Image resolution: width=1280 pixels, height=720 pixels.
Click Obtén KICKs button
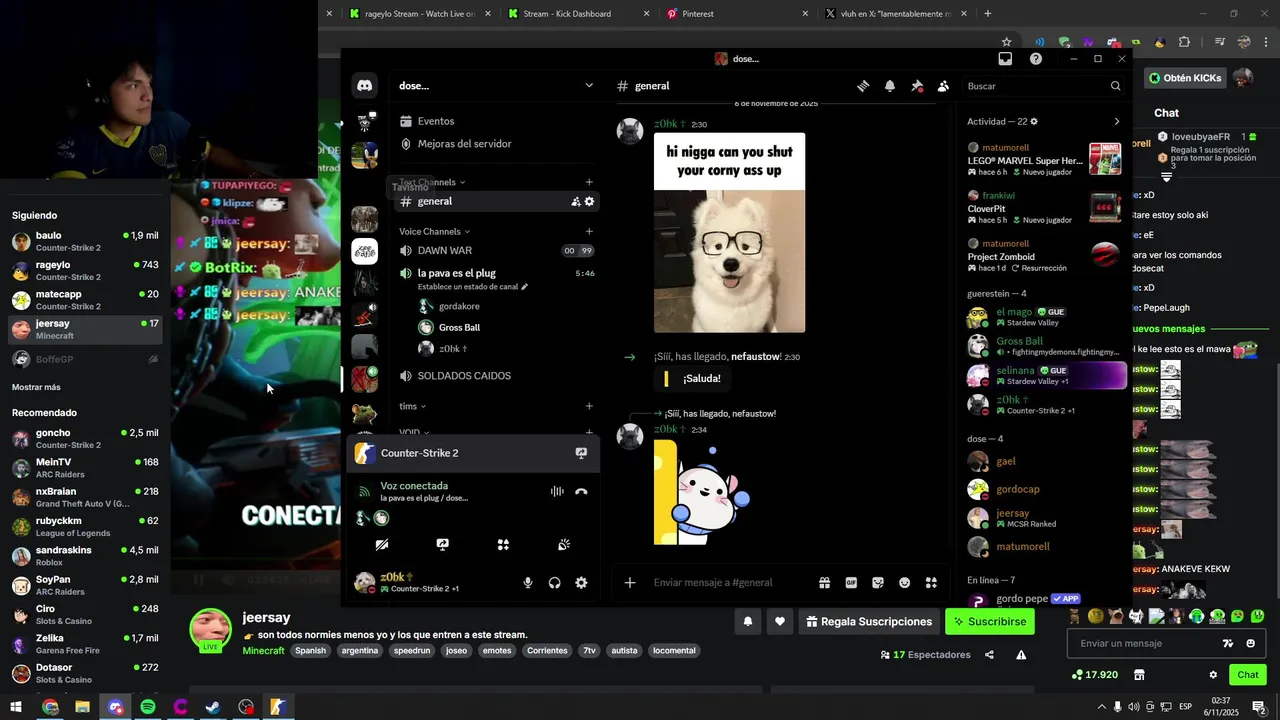1186,78
